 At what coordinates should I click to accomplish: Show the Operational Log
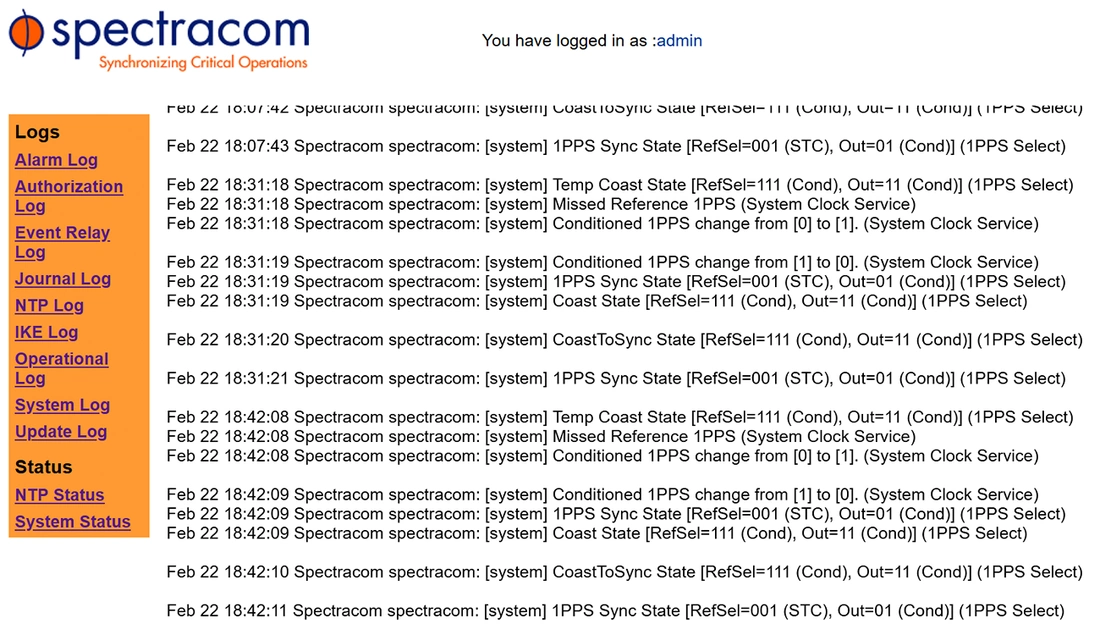pos(62,368)
